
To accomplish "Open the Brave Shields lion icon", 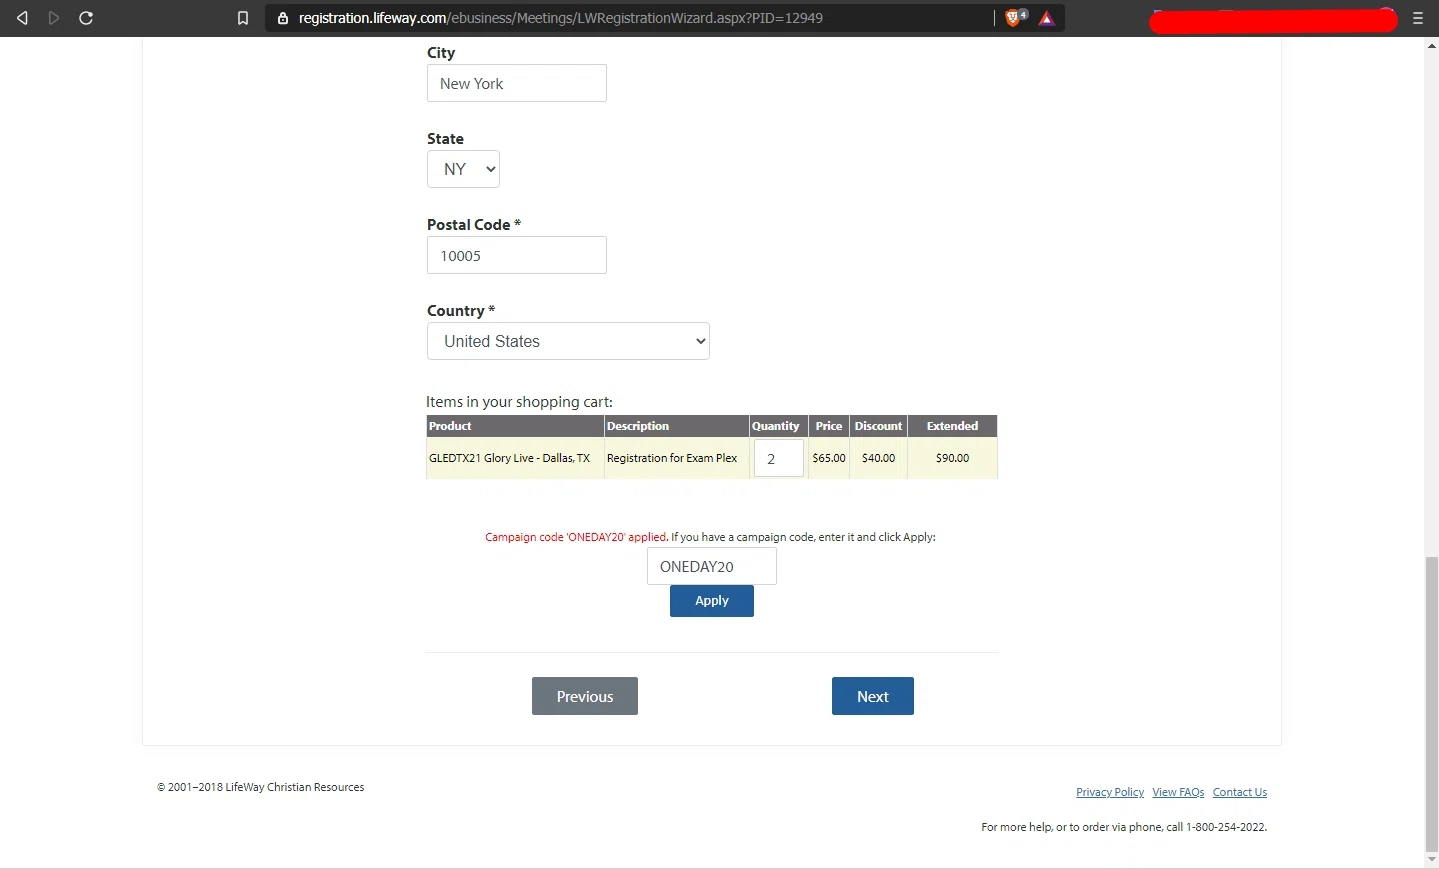I will [1015, 18].
